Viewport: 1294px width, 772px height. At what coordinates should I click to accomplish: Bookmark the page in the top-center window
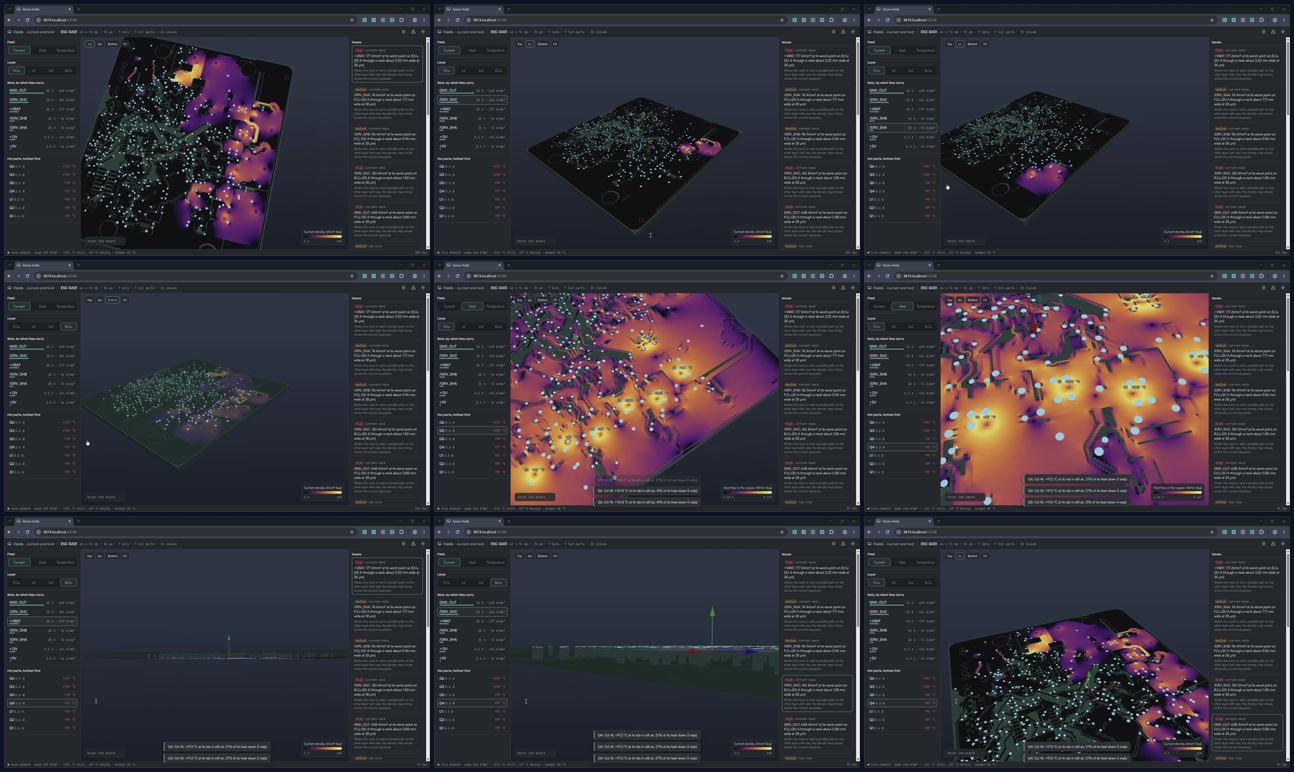tap(782, 20)
